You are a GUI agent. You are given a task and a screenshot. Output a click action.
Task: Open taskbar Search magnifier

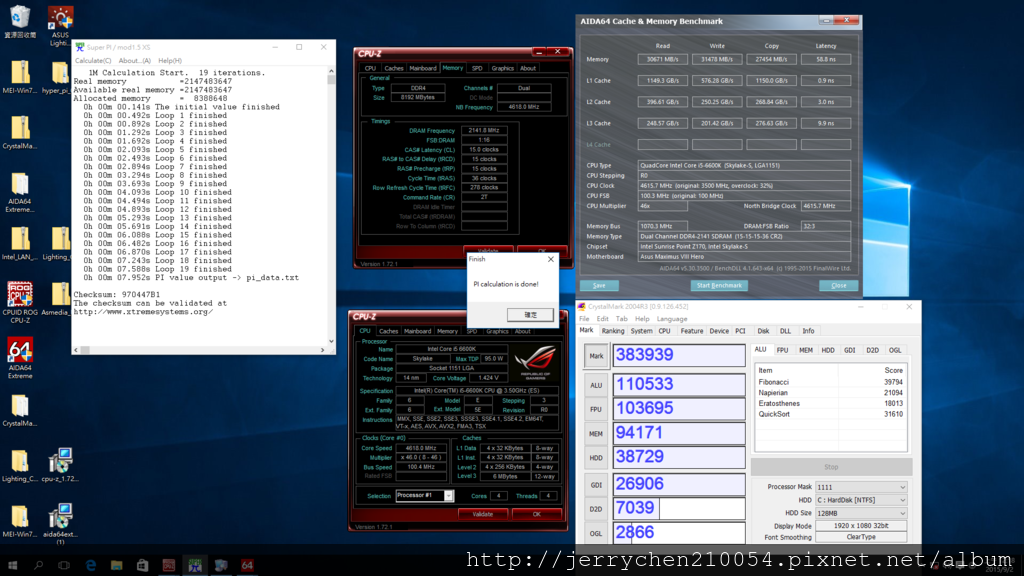[39, 566]
